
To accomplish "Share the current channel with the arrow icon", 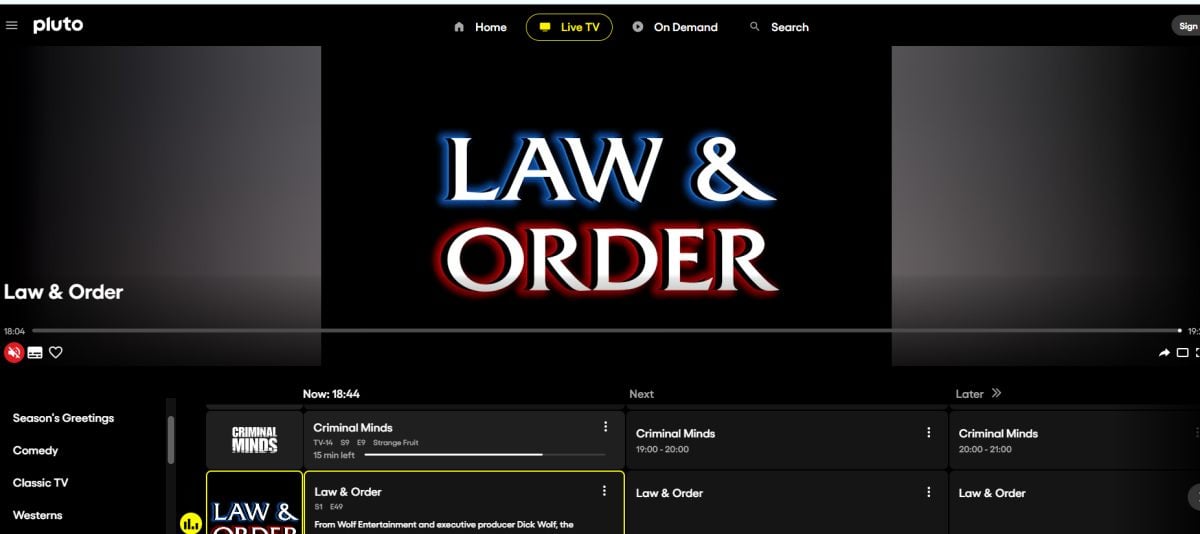I will click(1164, 353).
